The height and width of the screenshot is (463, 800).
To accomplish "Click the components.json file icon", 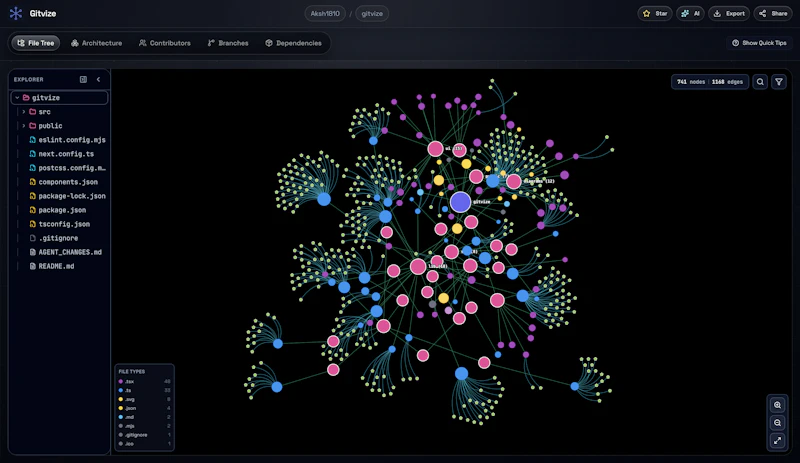I will (x=33, y=182).
